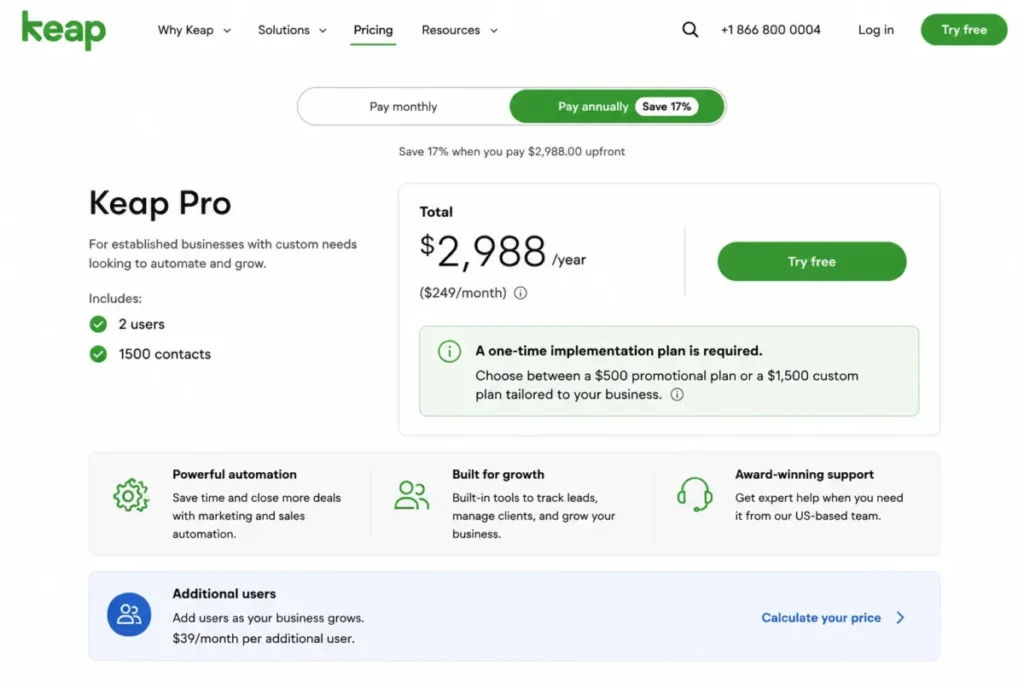Click the blue Additional users icon
The height and width of the screenshot is (683, 1024).
[x=129, y=614]
